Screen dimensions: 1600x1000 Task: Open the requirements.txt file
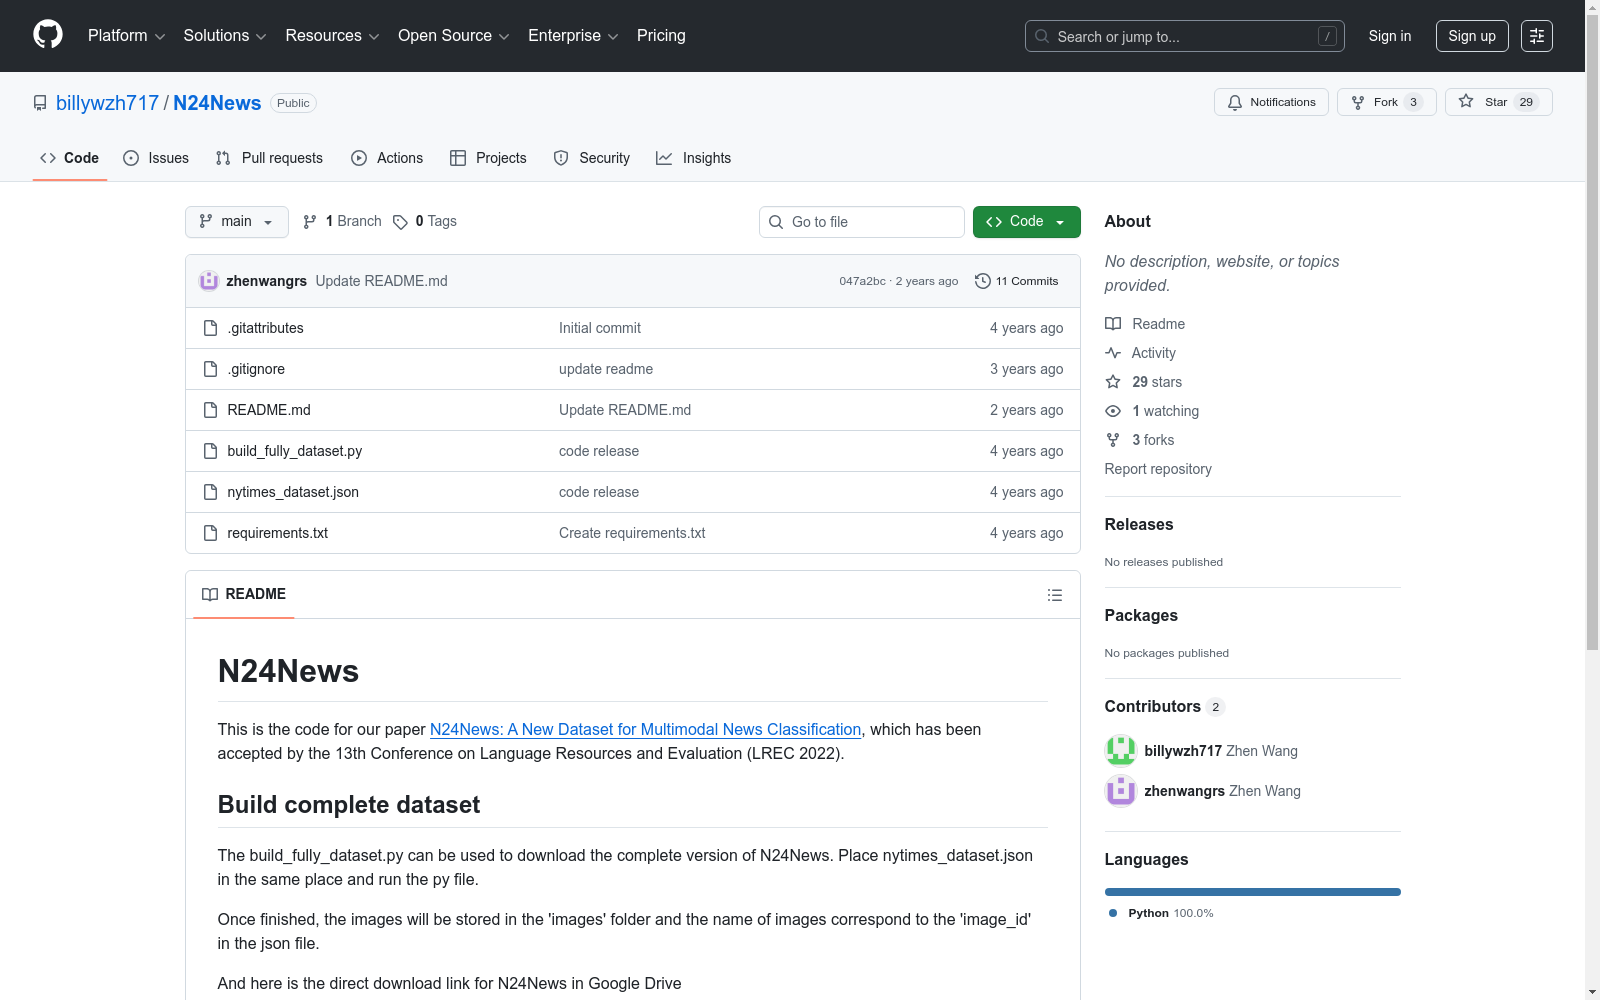[x=278, y=533]
